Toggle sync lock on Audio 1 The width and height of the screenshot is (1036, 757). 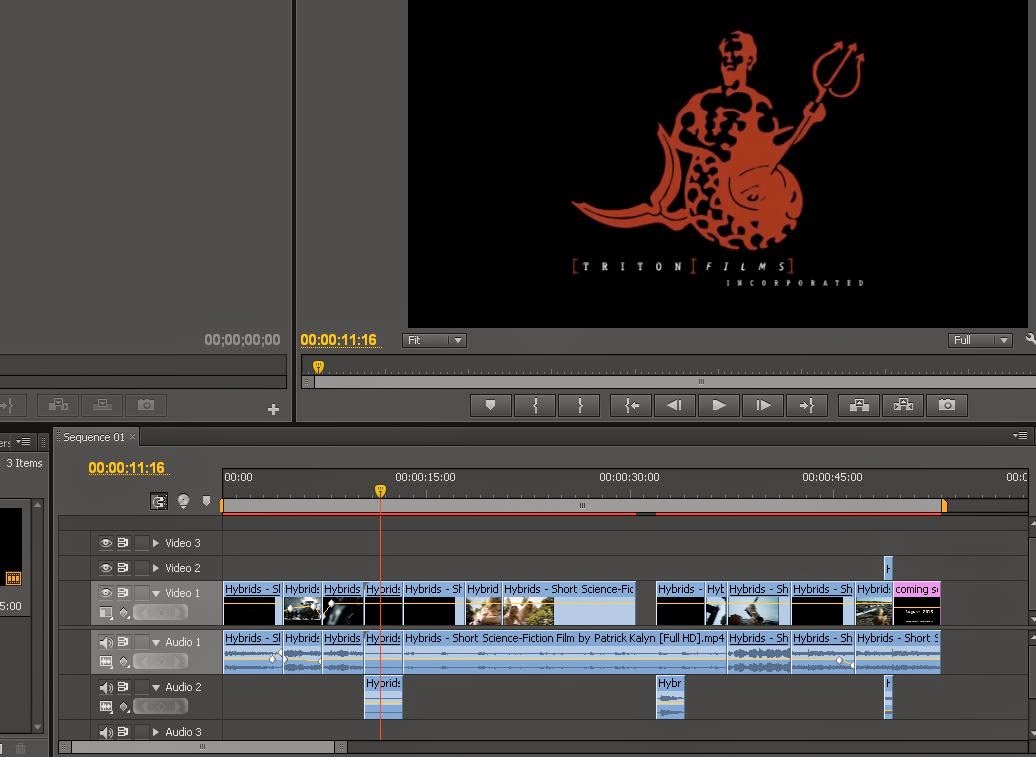pyautogui.click(x=123, y=641)
